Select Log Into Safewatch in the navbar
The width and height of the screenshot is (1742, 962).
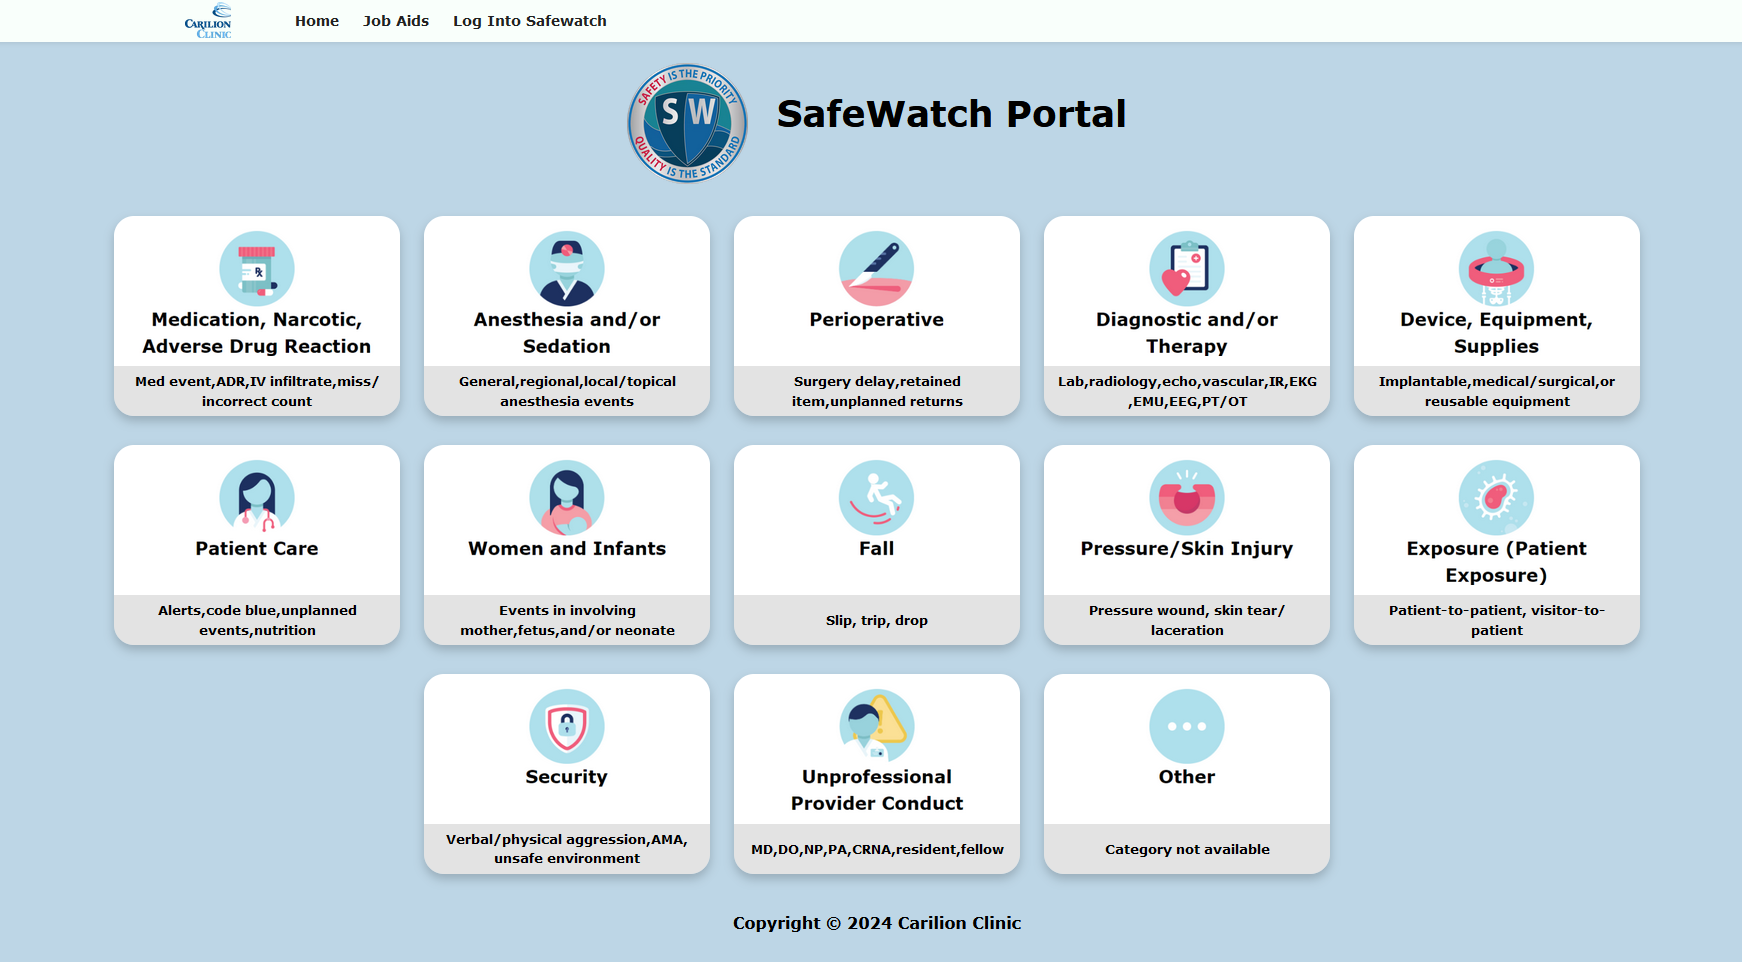[530, 21]
